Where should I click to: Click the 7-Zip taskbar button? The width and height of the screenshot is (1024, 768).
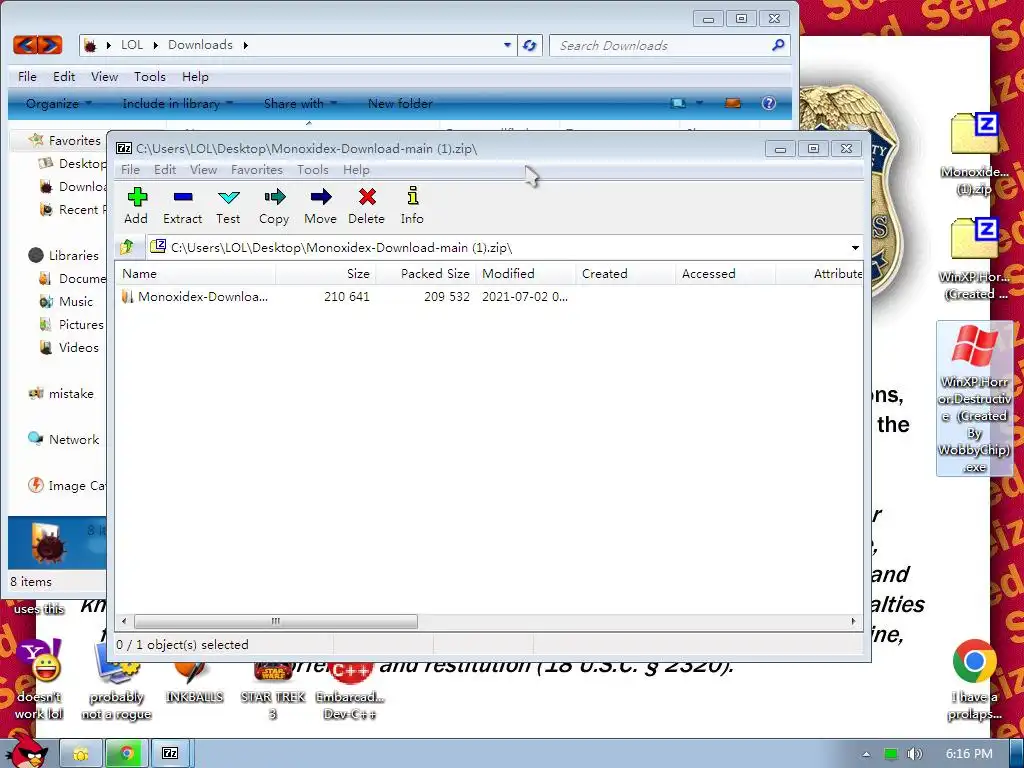[170, 753]
